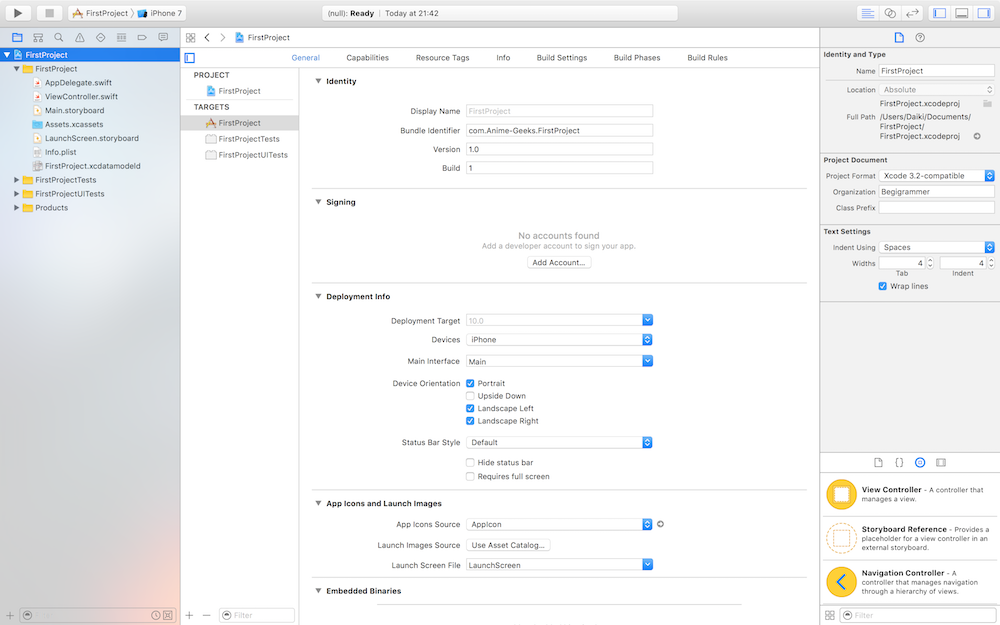Viewport: 1000px width, 625px height.
Task: Run the project with the Play button
Action: 18,13
